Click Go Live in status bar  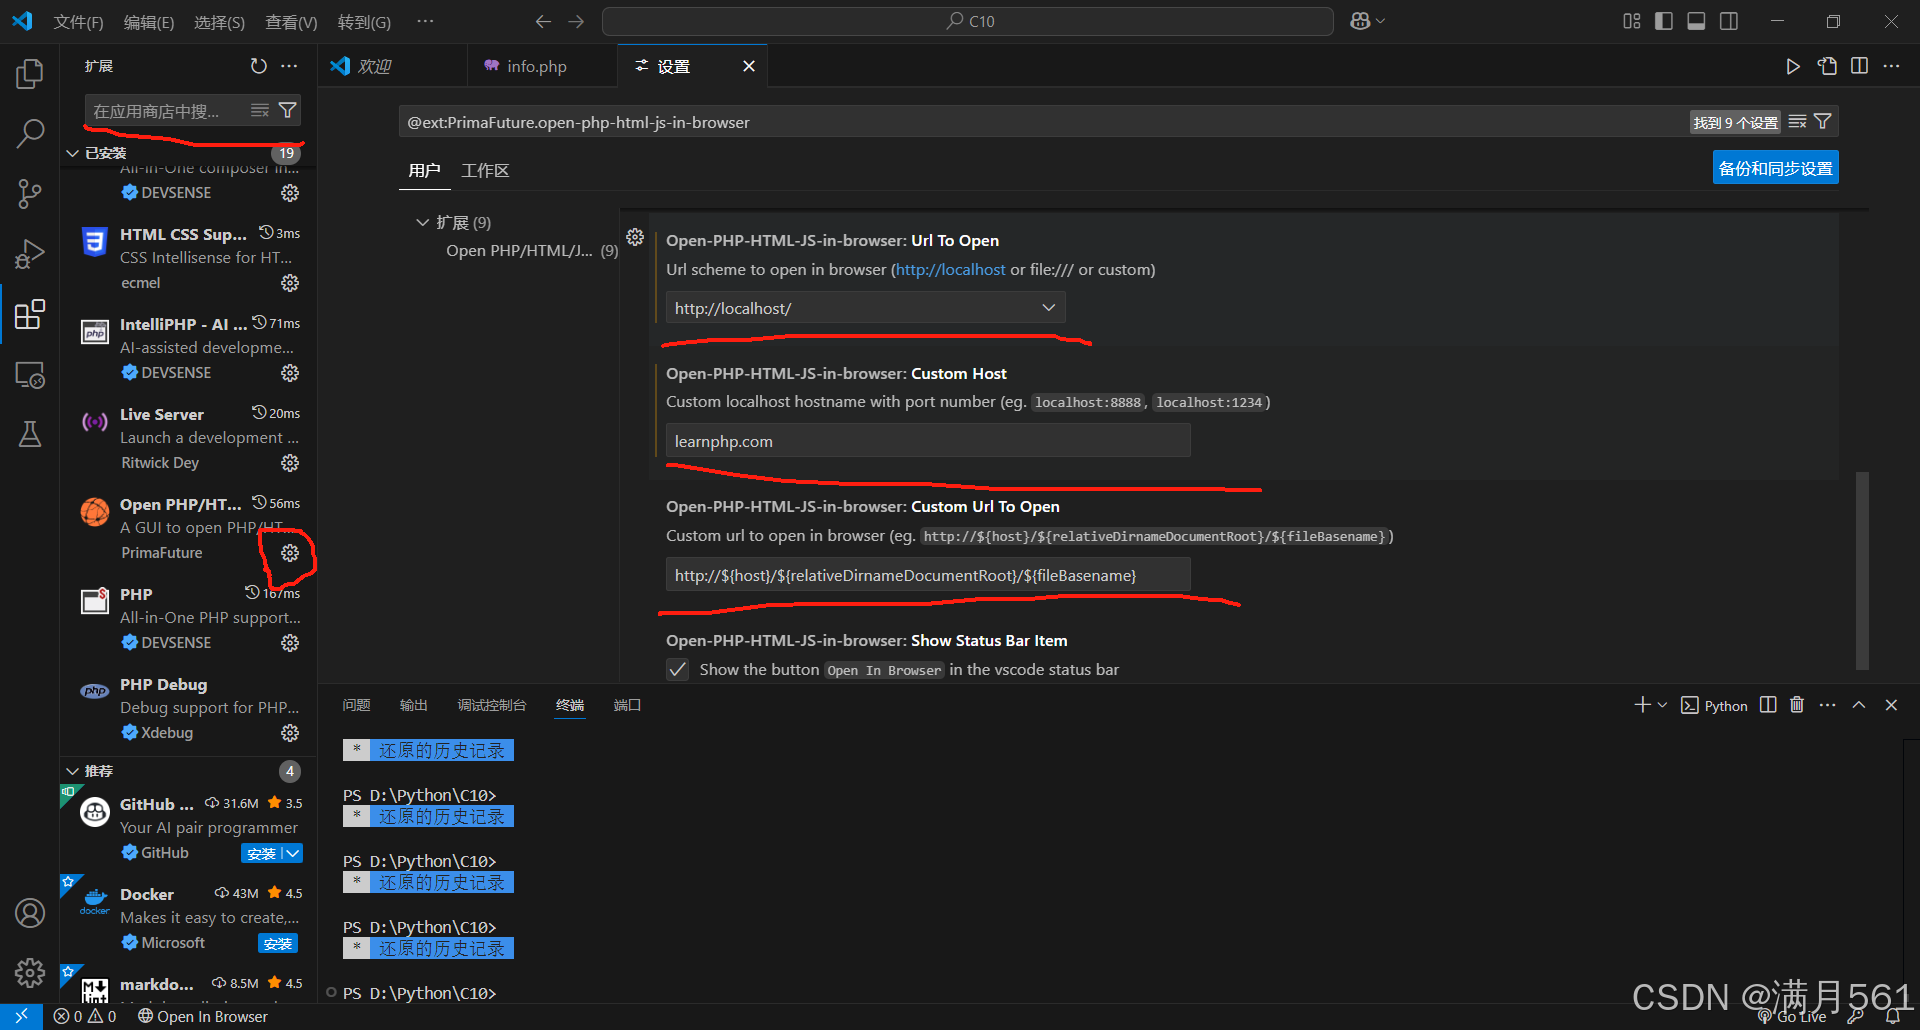(x=1792, y=1016)
